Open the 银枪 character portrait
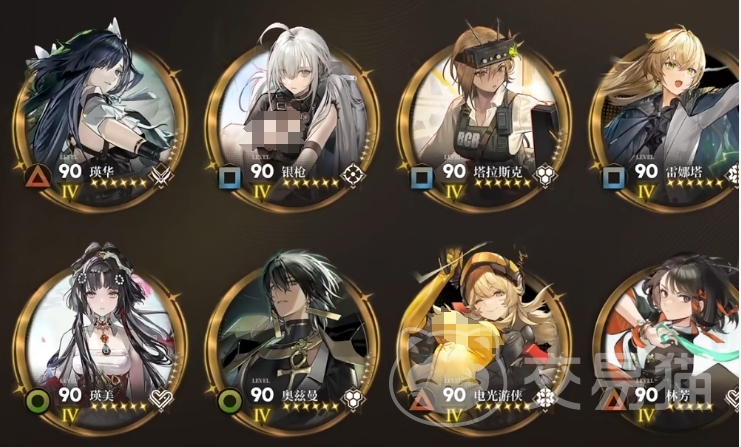 (x=292, y=120)
